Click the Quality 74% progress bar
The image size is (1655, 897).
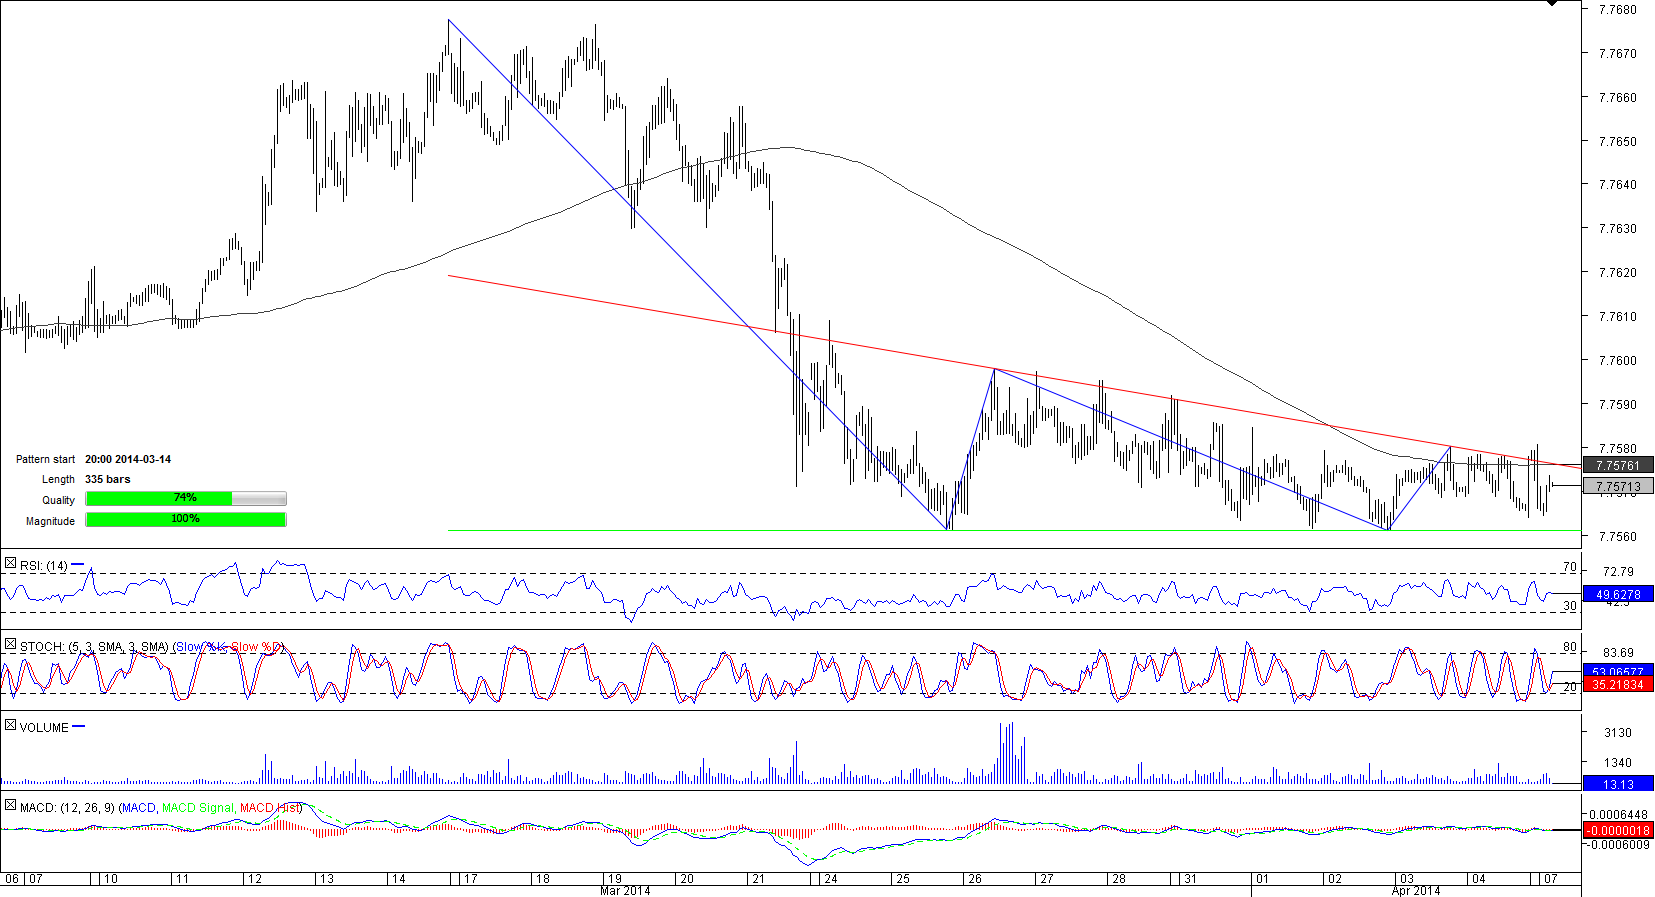186,499
